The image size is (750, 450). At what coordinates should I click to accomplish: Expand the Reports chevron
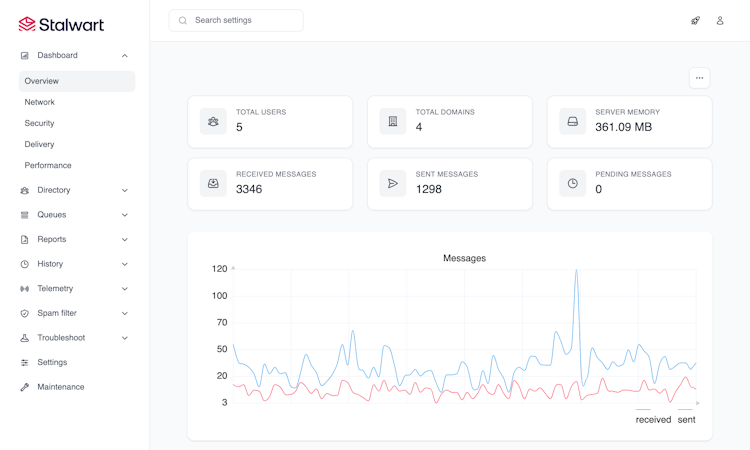(124, 240)
